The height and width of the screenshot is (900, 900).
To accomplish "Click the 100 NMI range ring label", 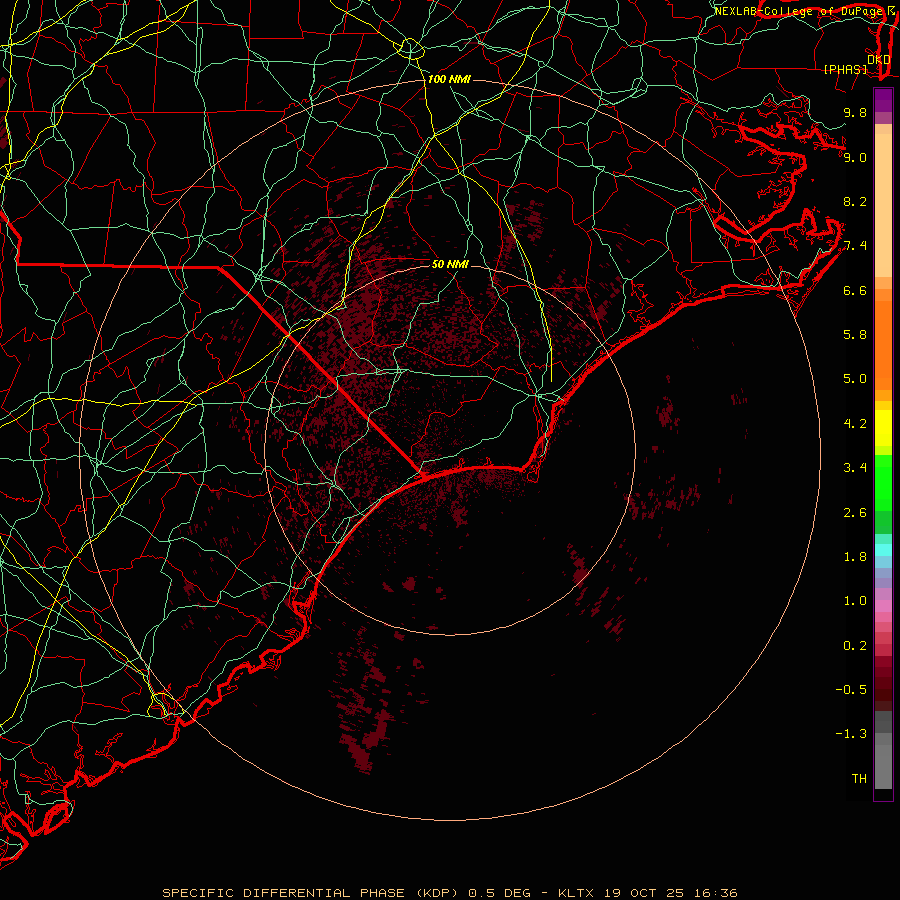I will (x=449, y=79).
